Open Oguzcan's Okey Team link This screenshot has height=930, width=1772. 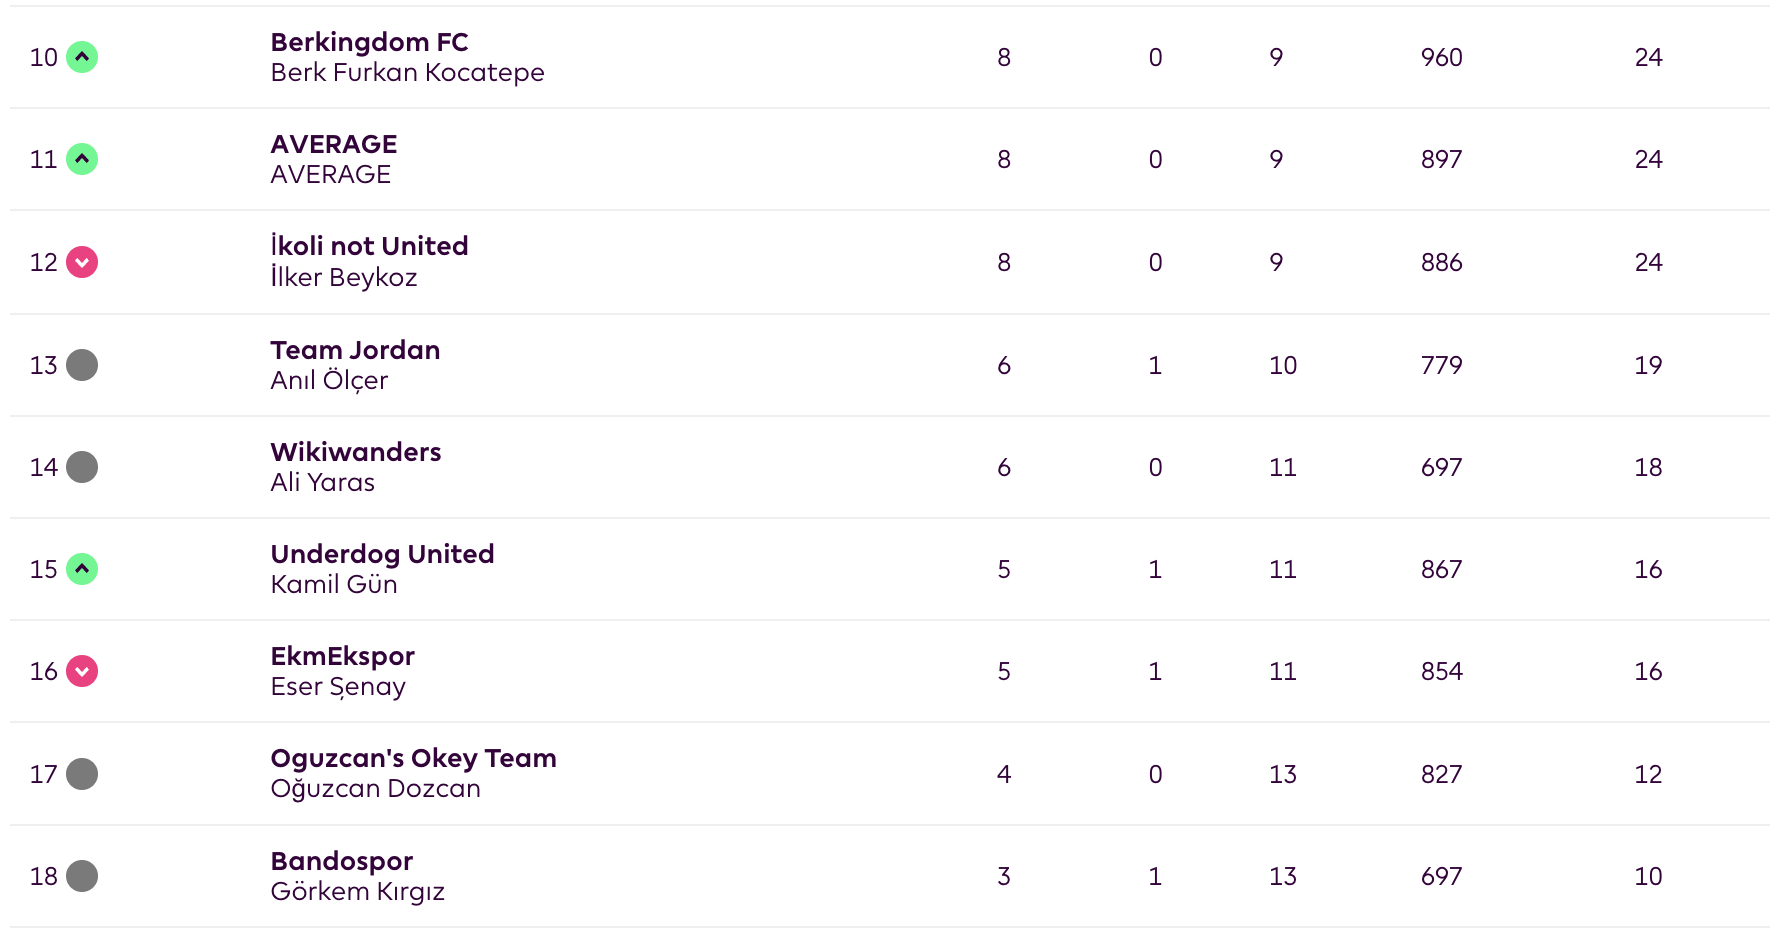tap(413, 758)
